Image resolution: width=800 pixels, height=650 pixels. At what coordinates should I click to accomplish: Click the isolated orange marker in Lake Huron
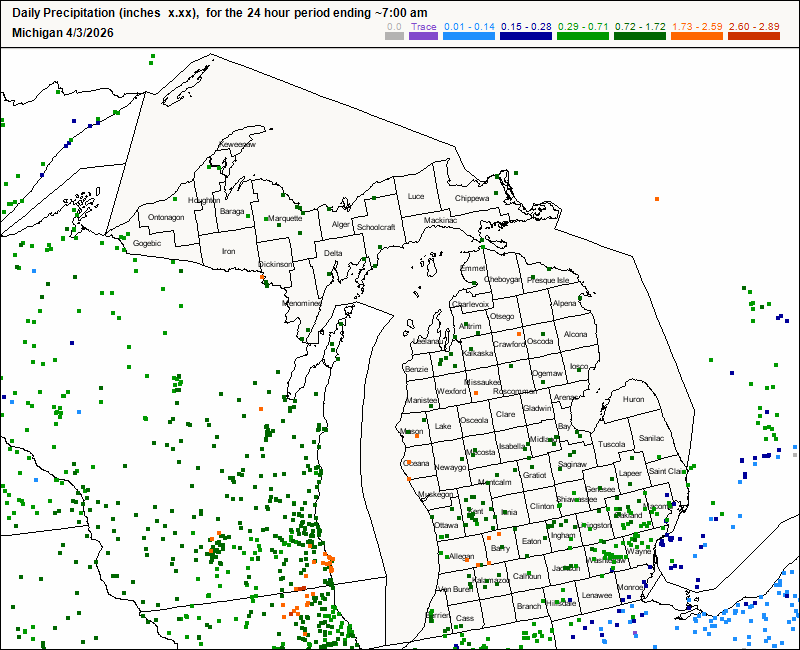point(657,199)
